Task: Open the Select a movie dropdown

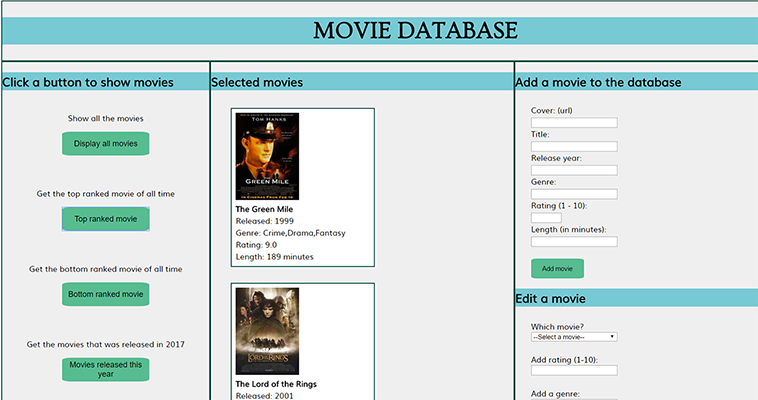Action: click(x=574, y=337)
